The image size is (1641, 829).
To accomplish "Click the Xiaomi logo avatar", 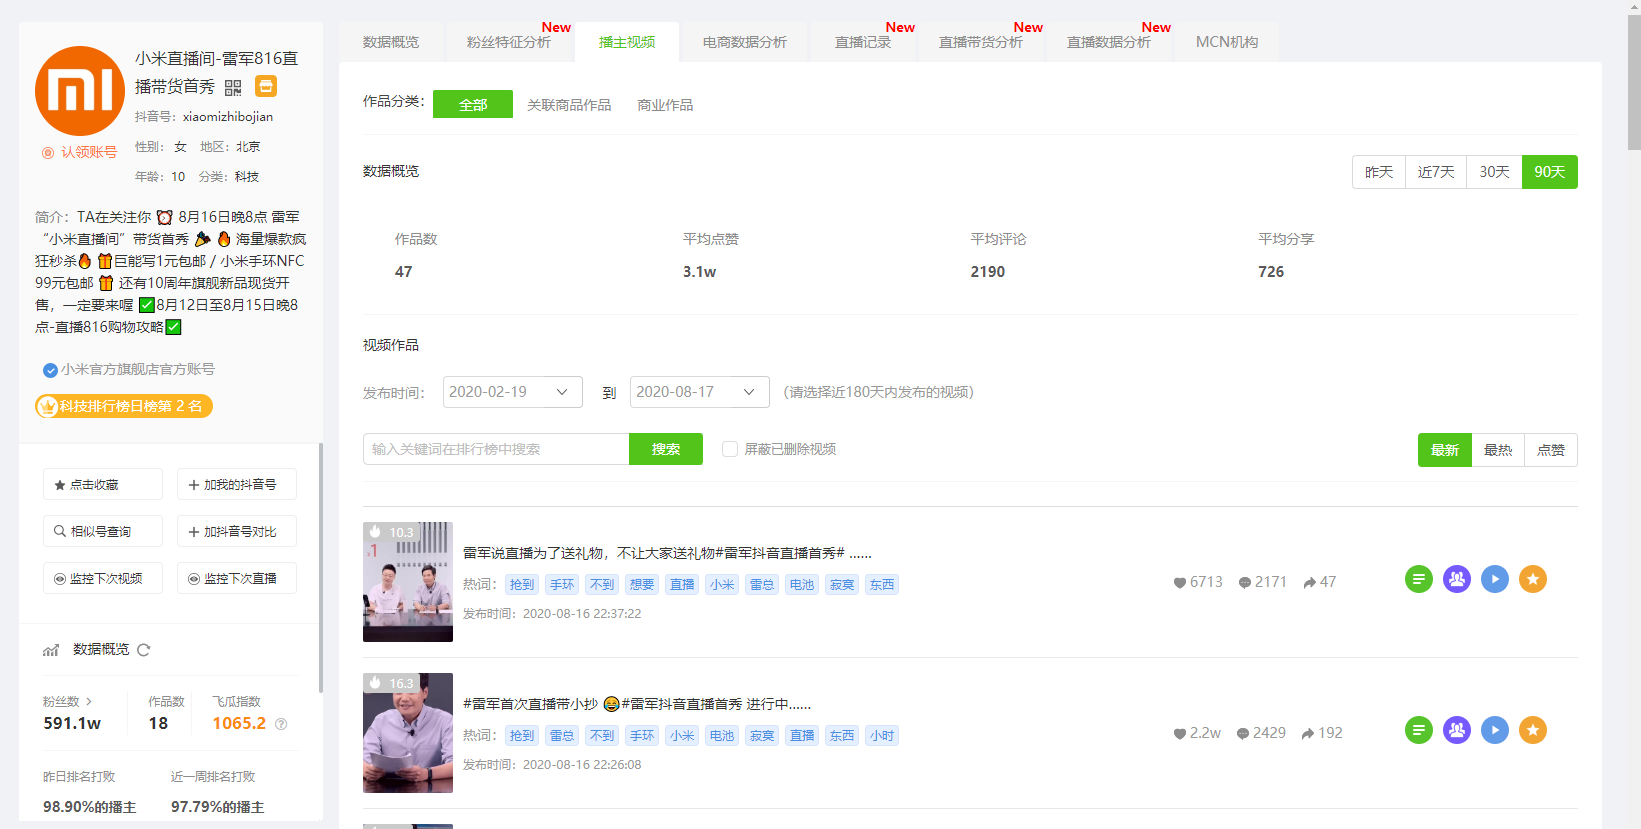I will [x=80, y=91].
